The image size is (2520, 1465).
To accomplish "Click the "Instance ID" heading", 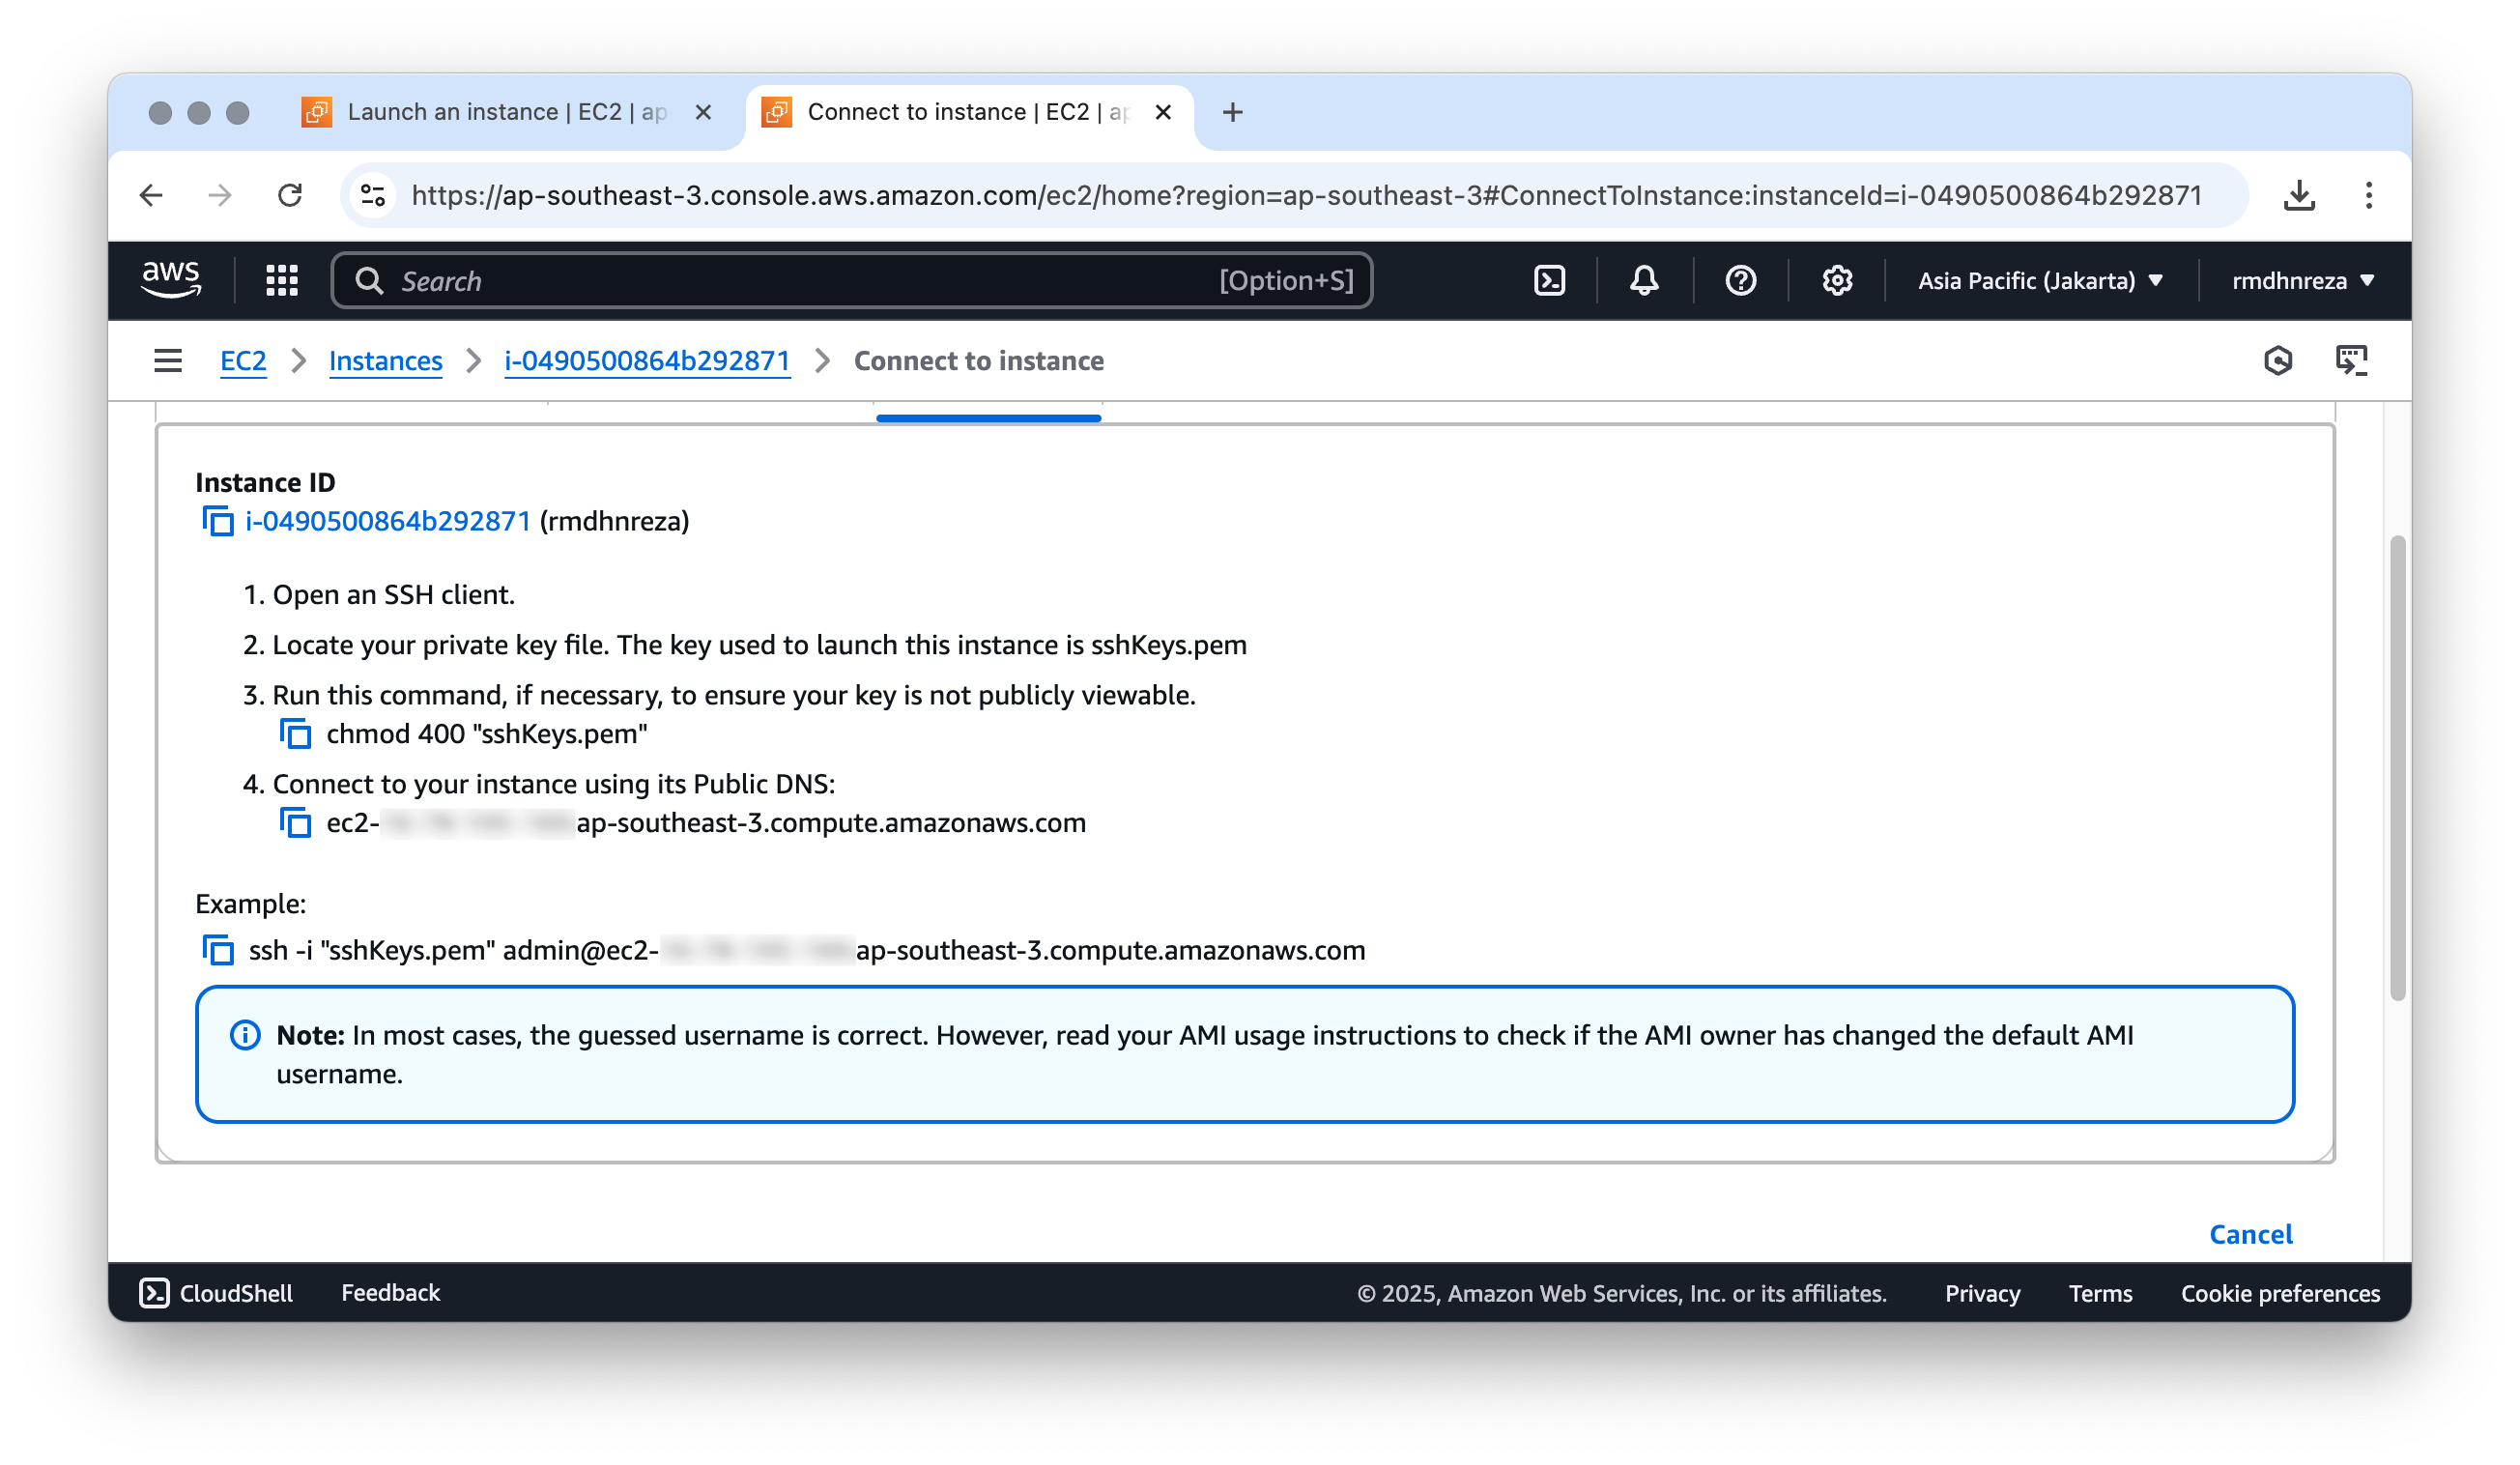I will (x=265, y=483).
